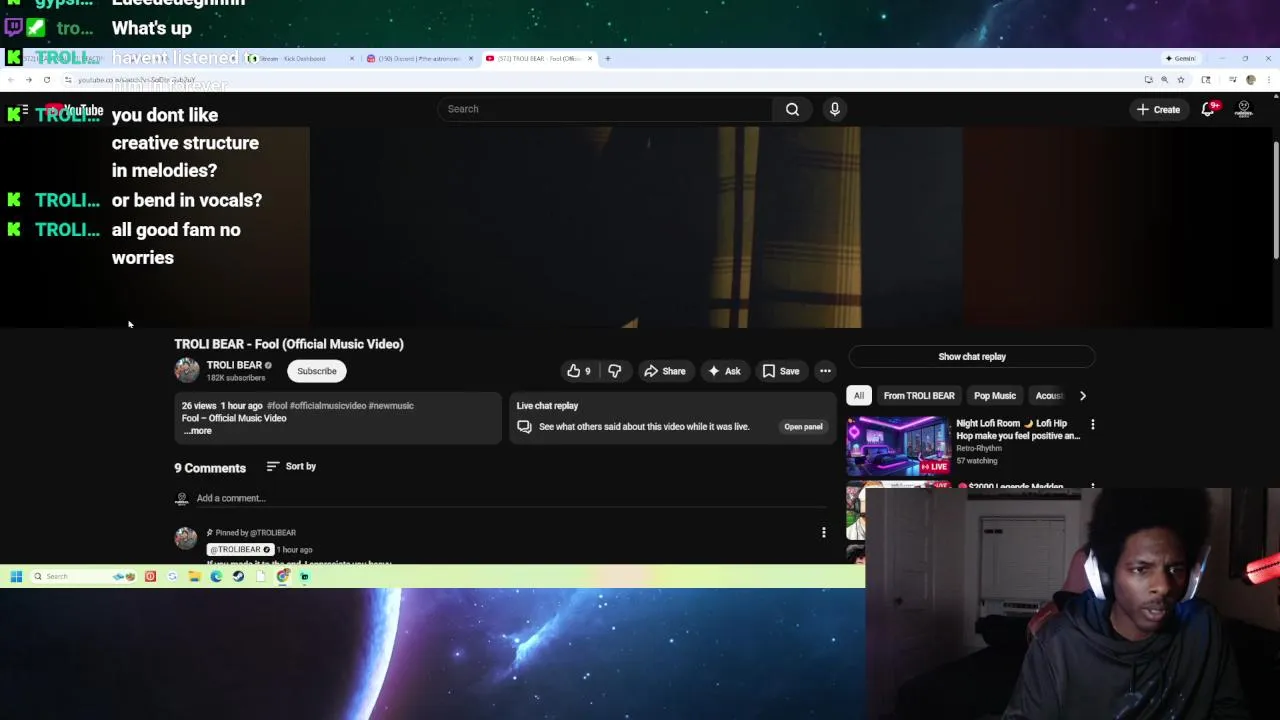The image size is (1280, 720).
Task: Open options for Night Lofi Room video
Action: tap(1092, 425)
